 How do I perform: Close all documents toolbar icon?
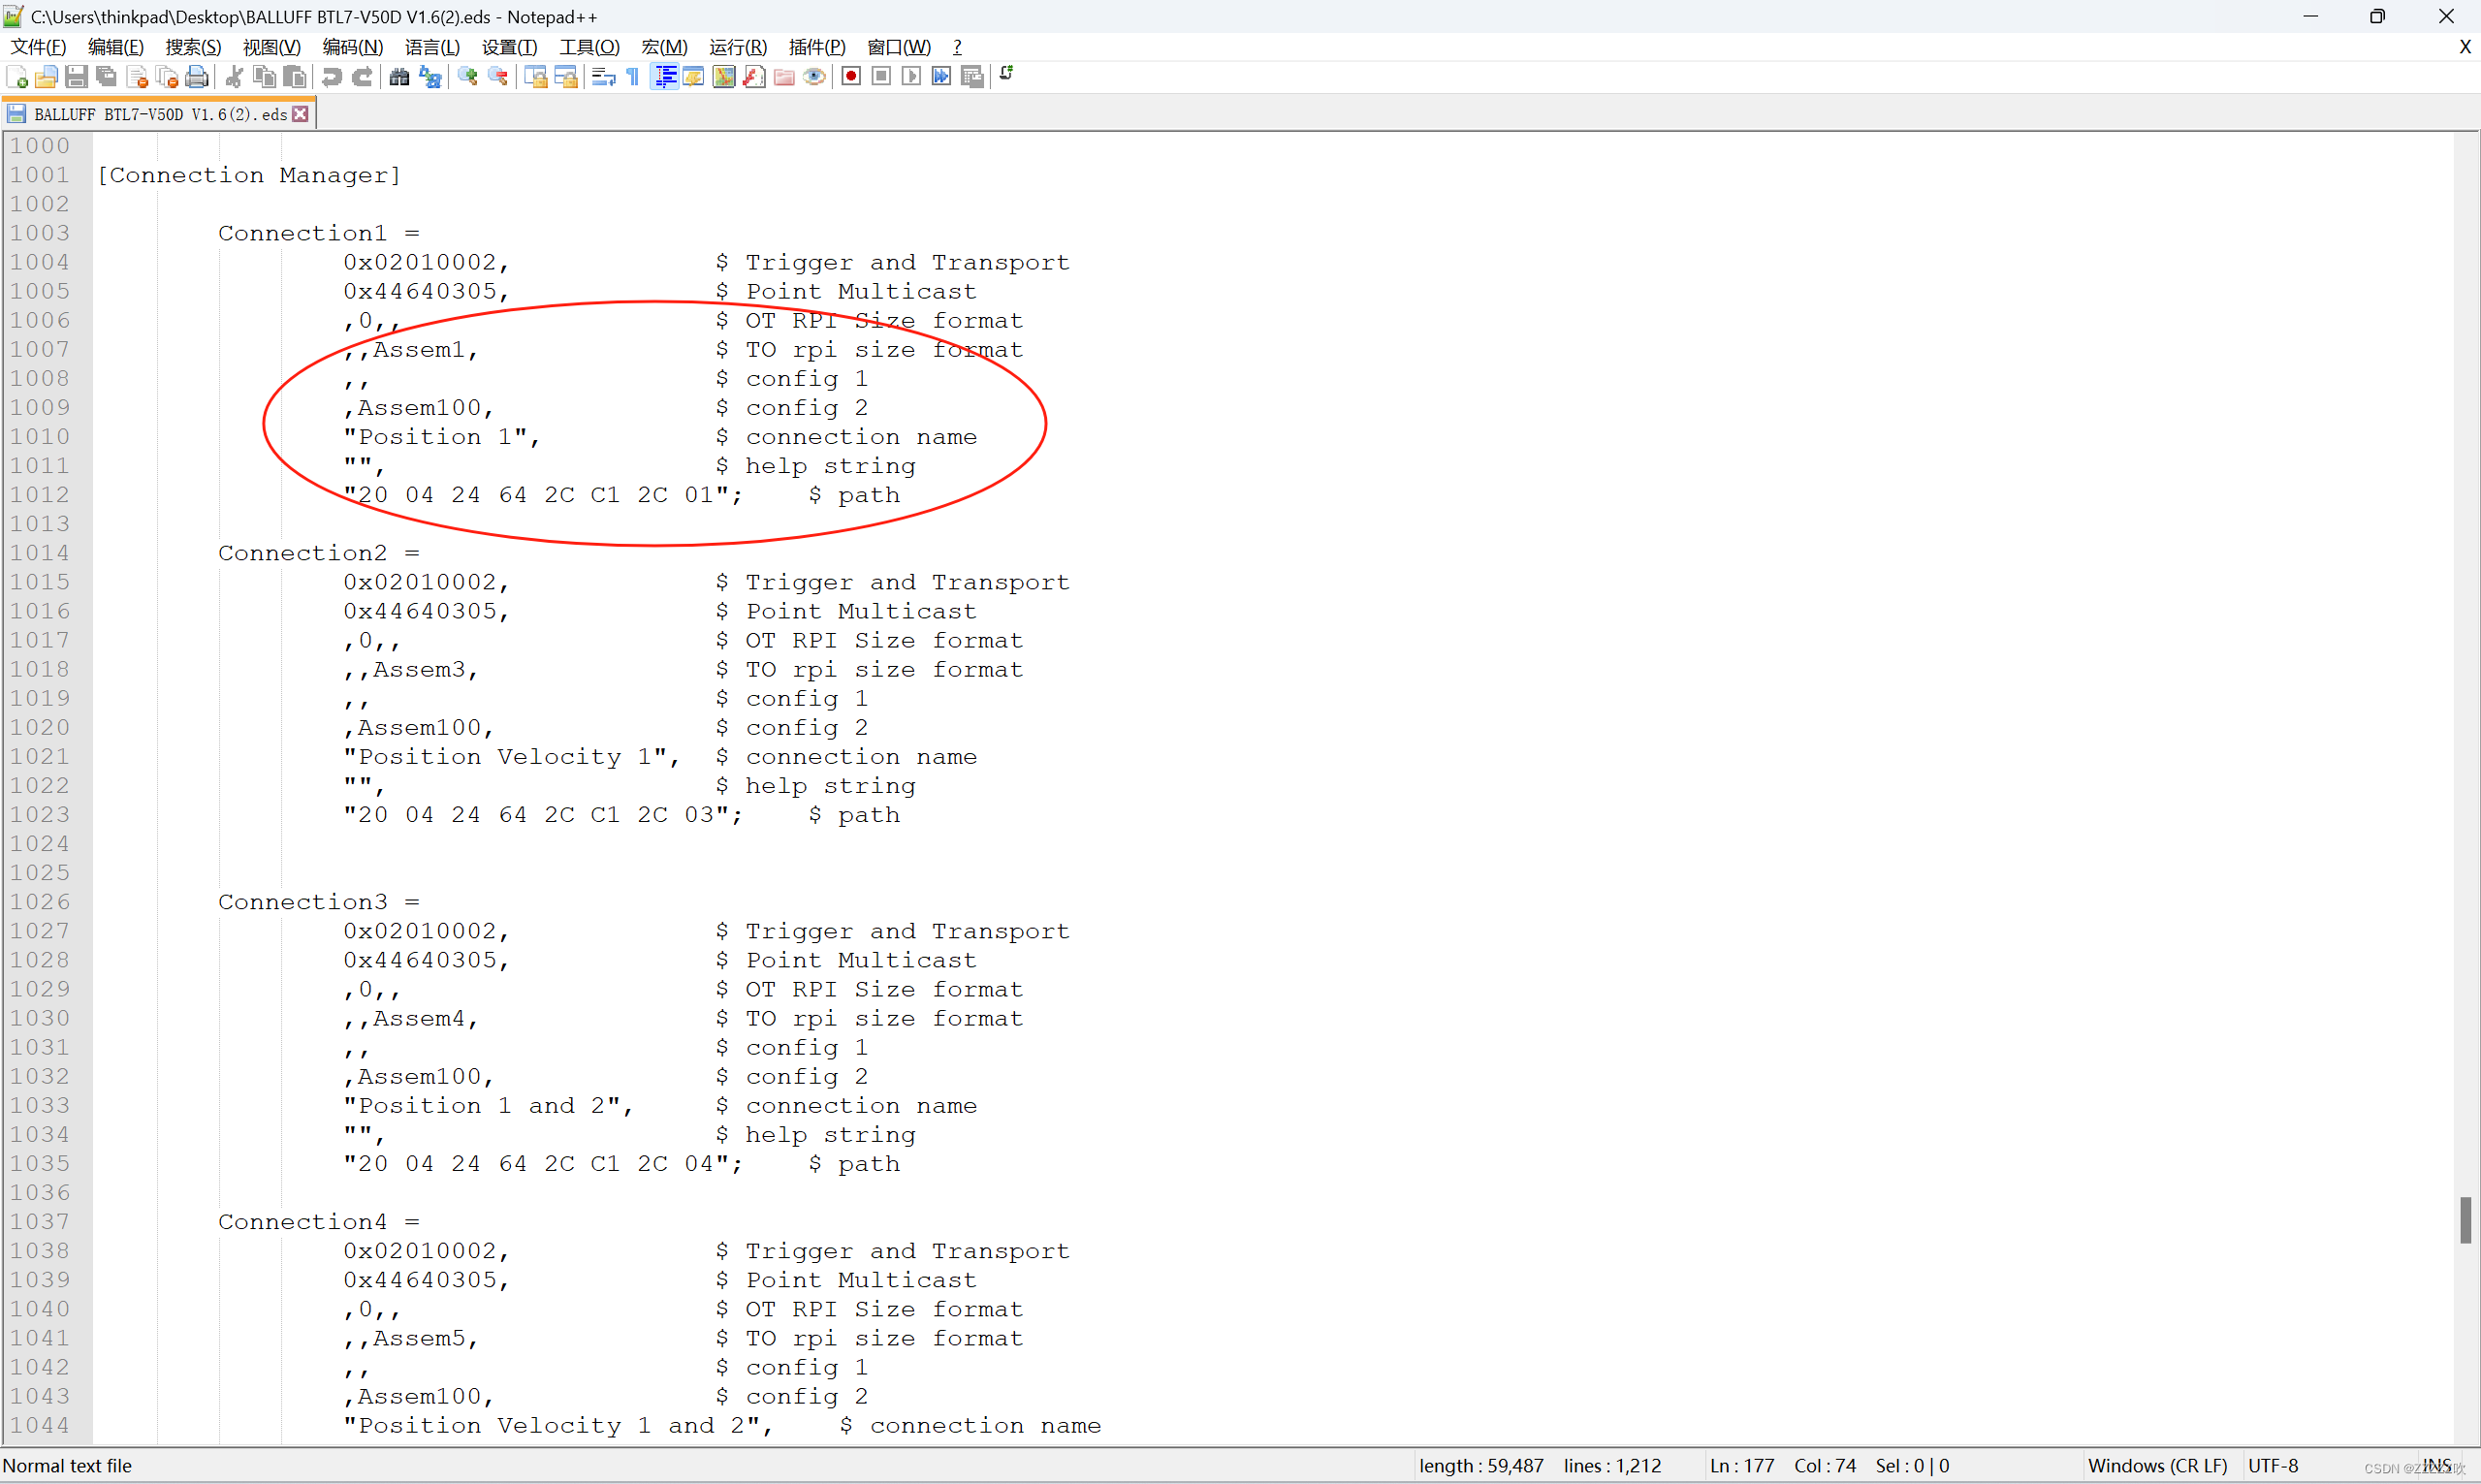167,77
